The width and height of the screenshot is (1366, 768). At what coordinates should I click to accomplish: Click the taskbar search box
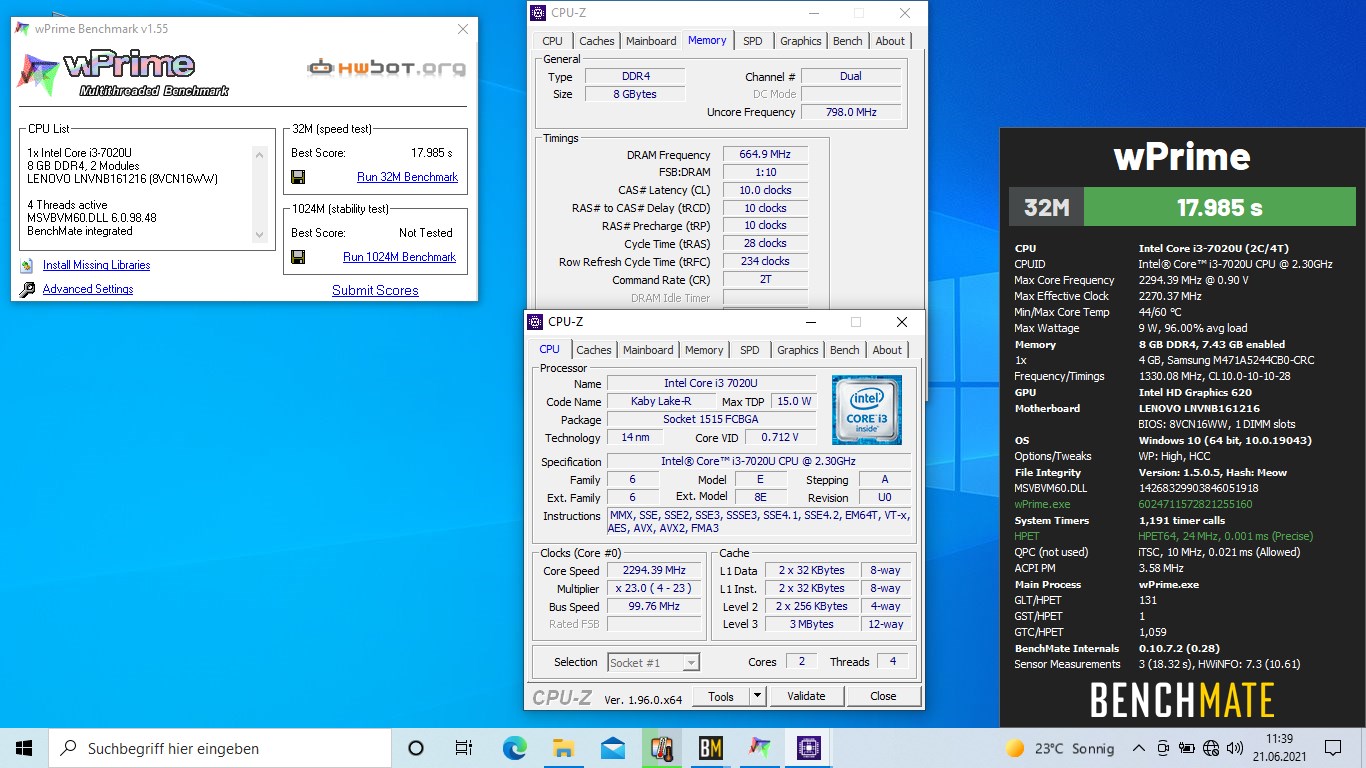(220, 748)
